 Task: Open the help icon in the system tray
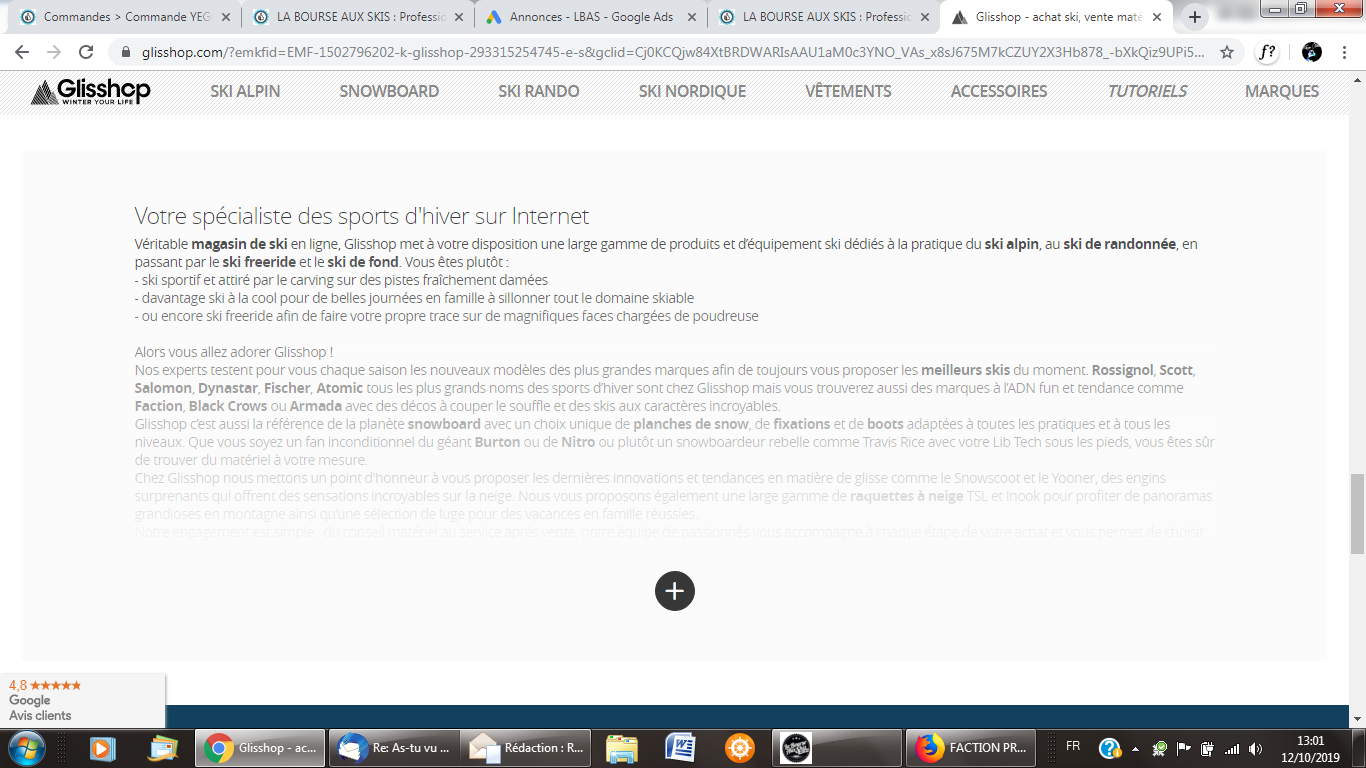(1110, 748)
